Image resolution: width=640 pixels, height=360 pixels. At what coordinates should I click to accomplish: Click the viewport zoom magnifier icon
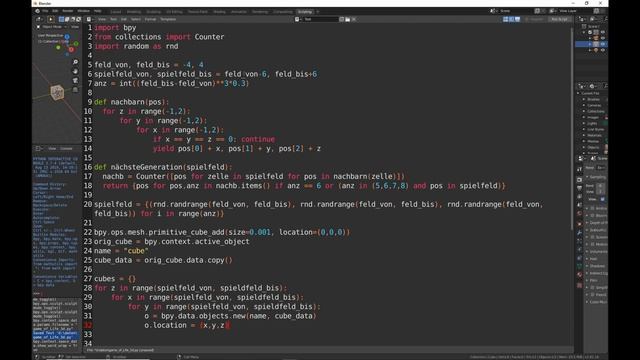coord(76,62)
